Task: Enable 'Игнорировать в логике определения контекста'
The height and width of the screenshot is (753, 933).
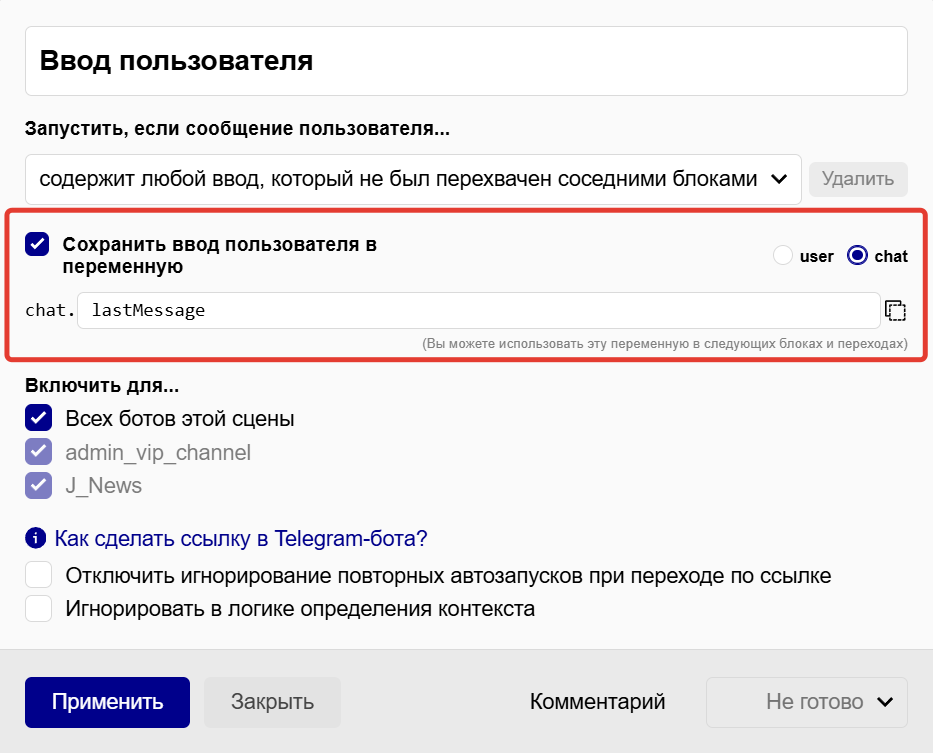Action: tap(38, 607)
